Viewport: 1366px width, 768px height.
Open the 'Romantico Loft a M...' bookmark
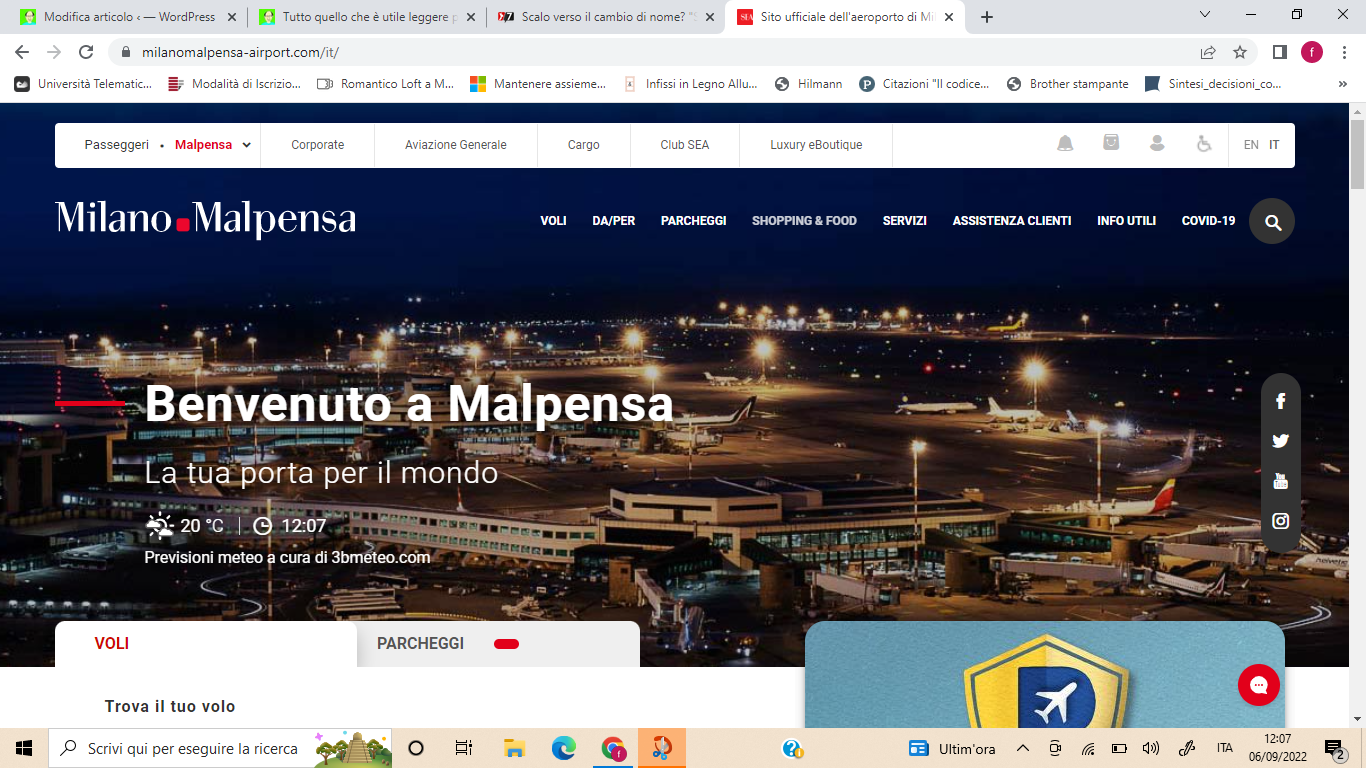pyautogui.click(x=385, y=84)
